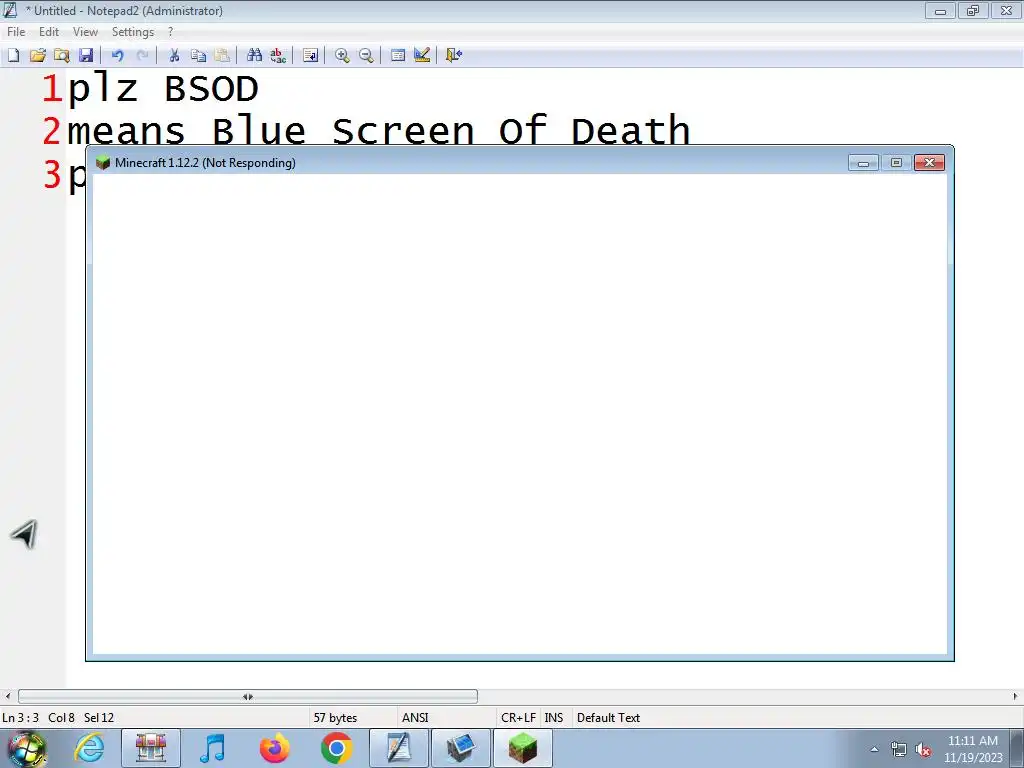Image resolution: width=1024 pixels, height=768 pixels.
Task: Click the Open file folder icon
Action: coord(37,56)
